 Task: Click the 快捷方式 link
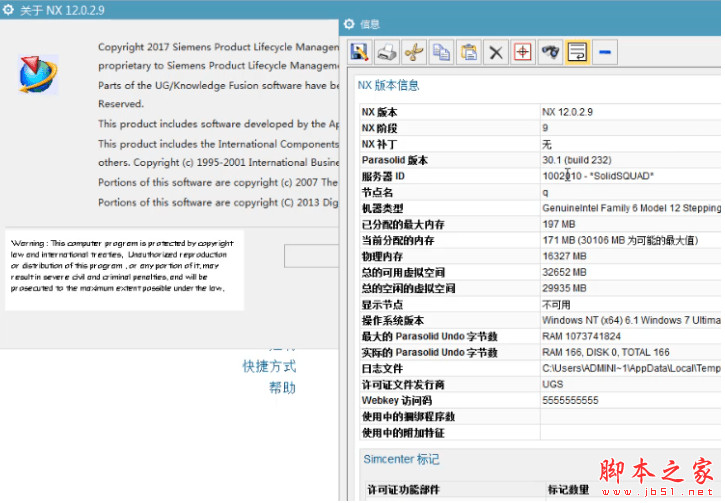point(269,366)
